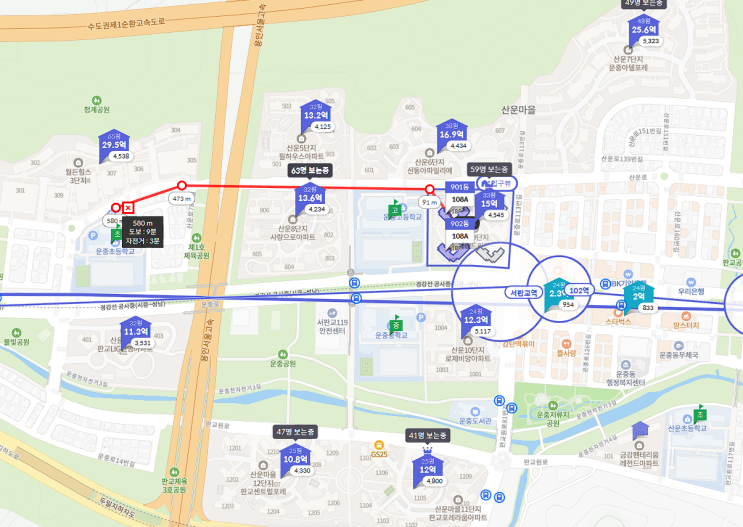743x527 pixels.
Task: Click the 서판교역 station label
Action: tap(524, 293)
